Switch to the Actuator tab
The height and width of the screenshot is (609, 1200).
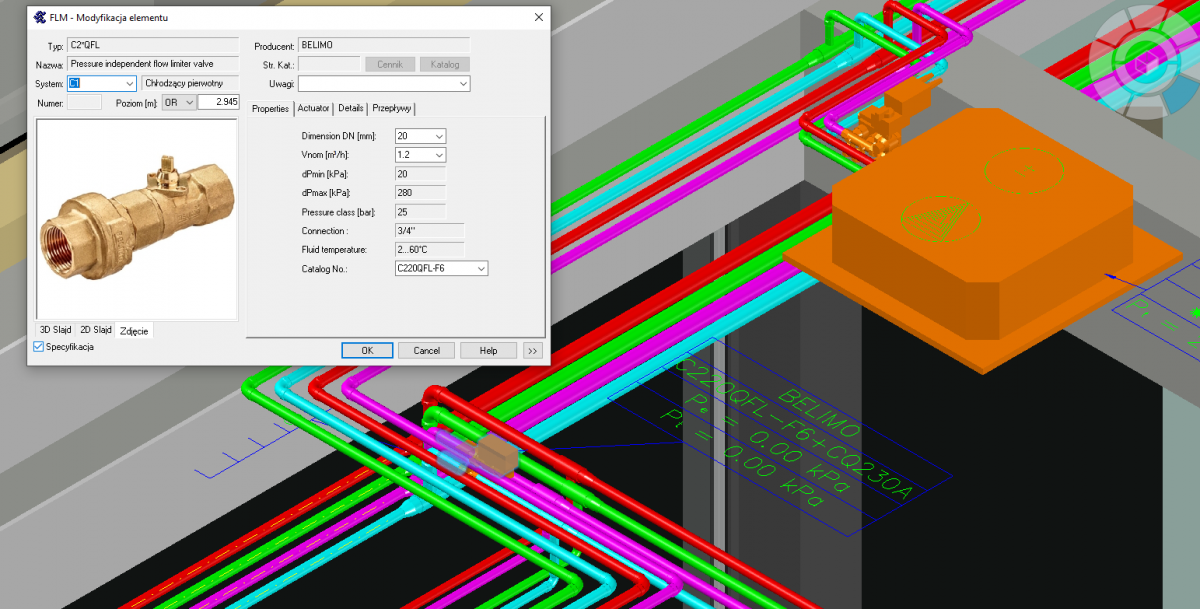[x=313, y=108]
